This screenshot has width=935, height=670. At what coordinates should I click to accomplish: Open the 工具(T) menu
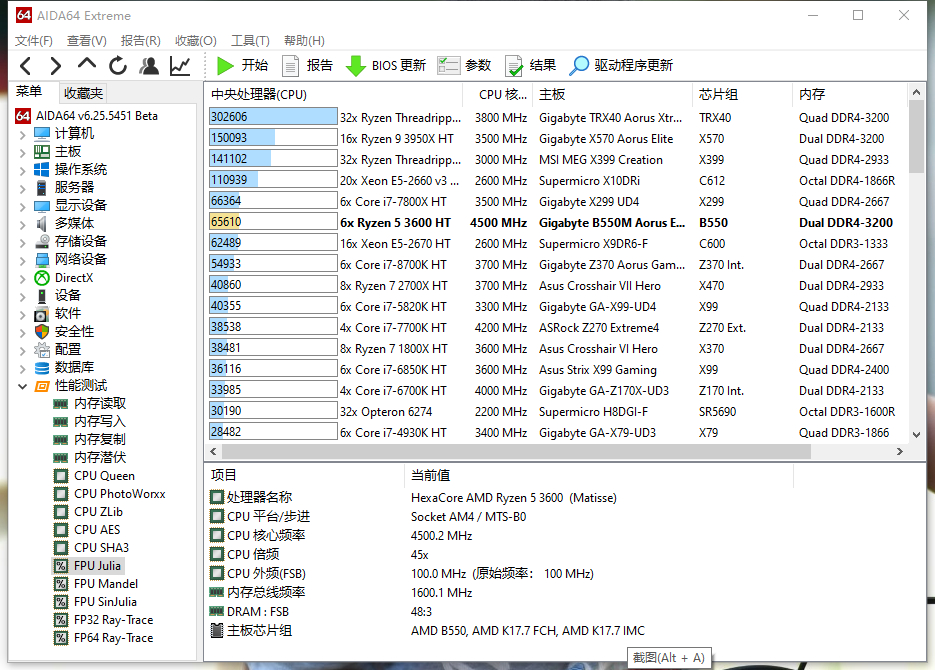click(250, 41)
